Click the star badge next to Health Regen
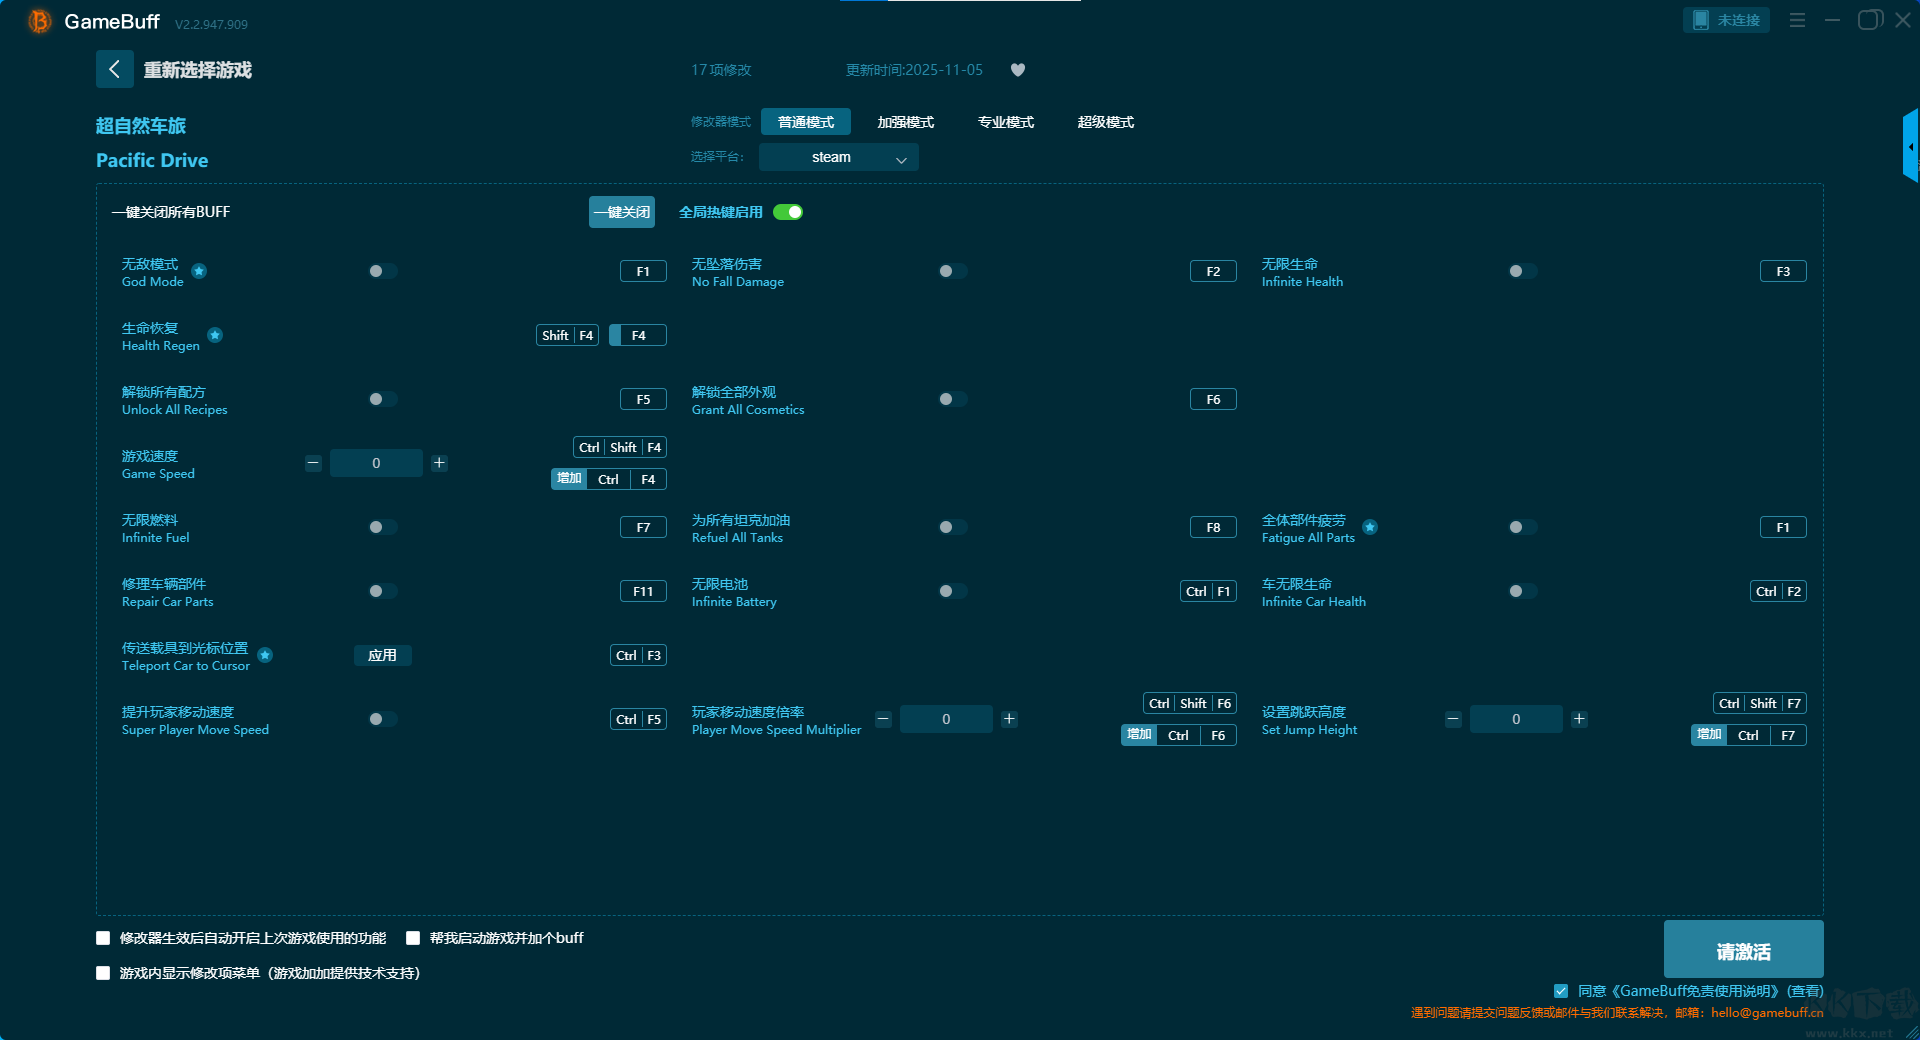The height and width of the screenshot is (1040, 1920). 215,335
